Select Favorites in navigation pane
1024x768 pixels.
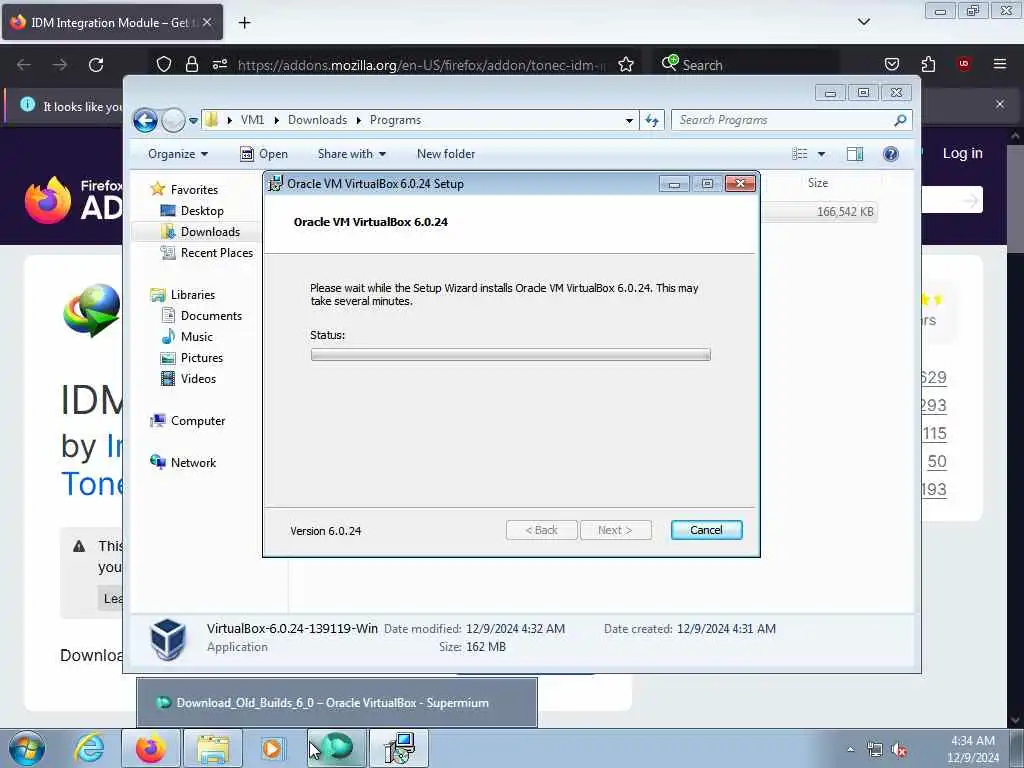coord(184,189)
